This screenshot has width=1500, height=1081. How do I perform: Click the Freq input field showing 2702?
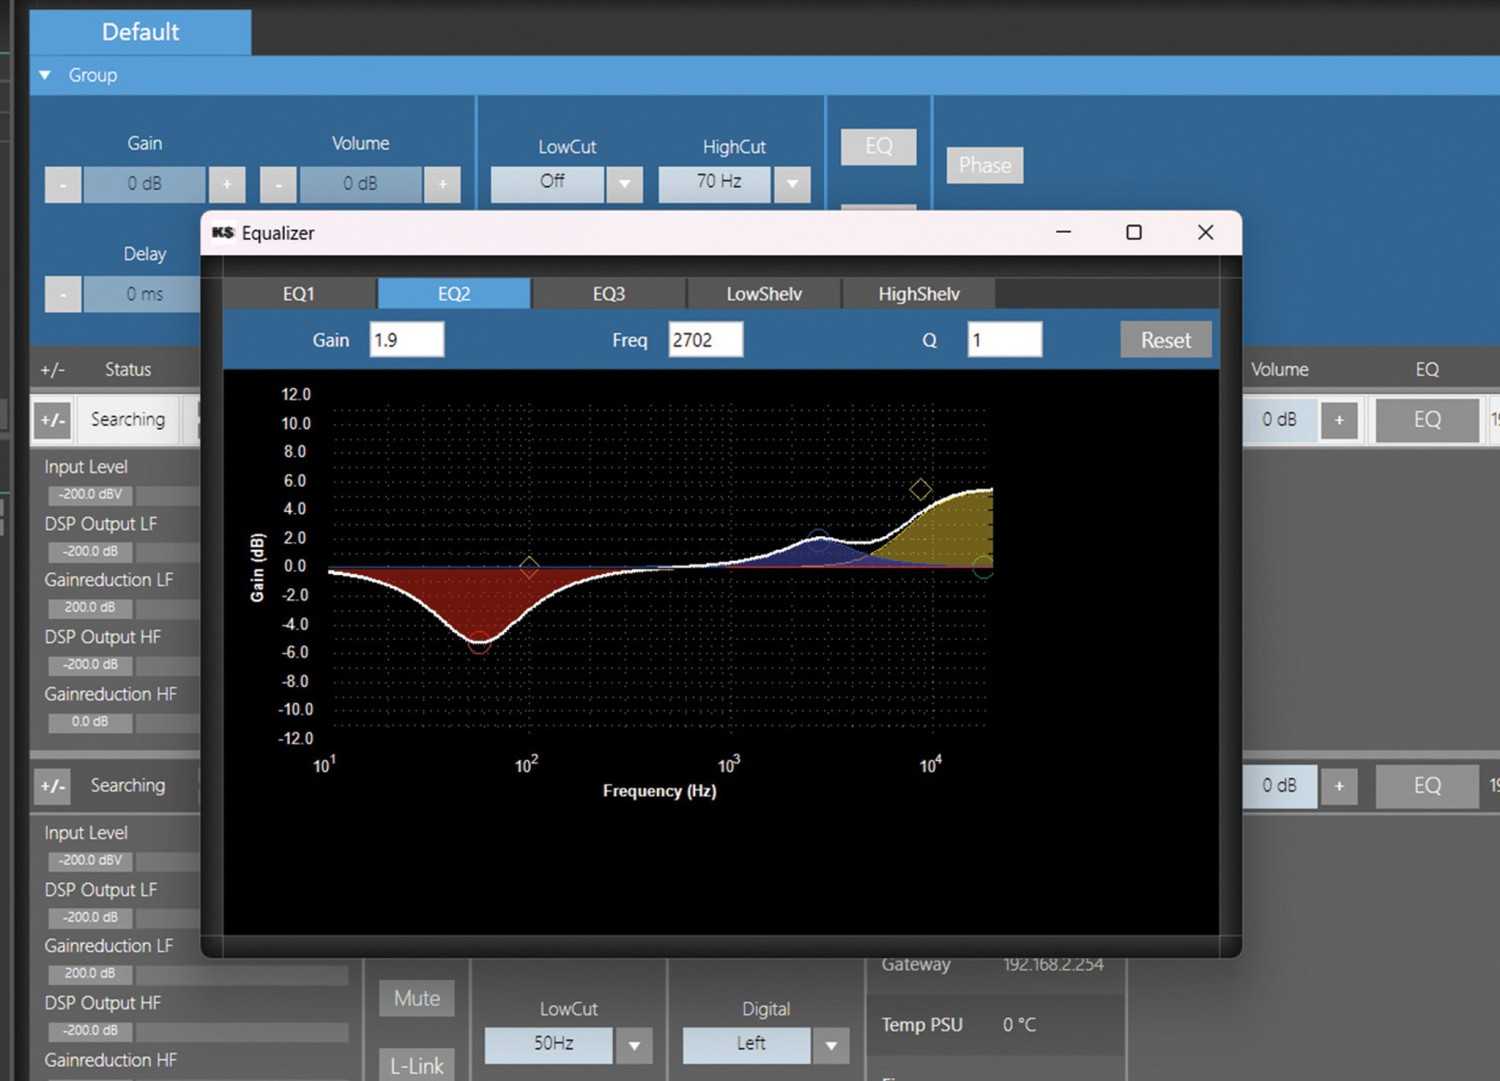click(705, 340)
